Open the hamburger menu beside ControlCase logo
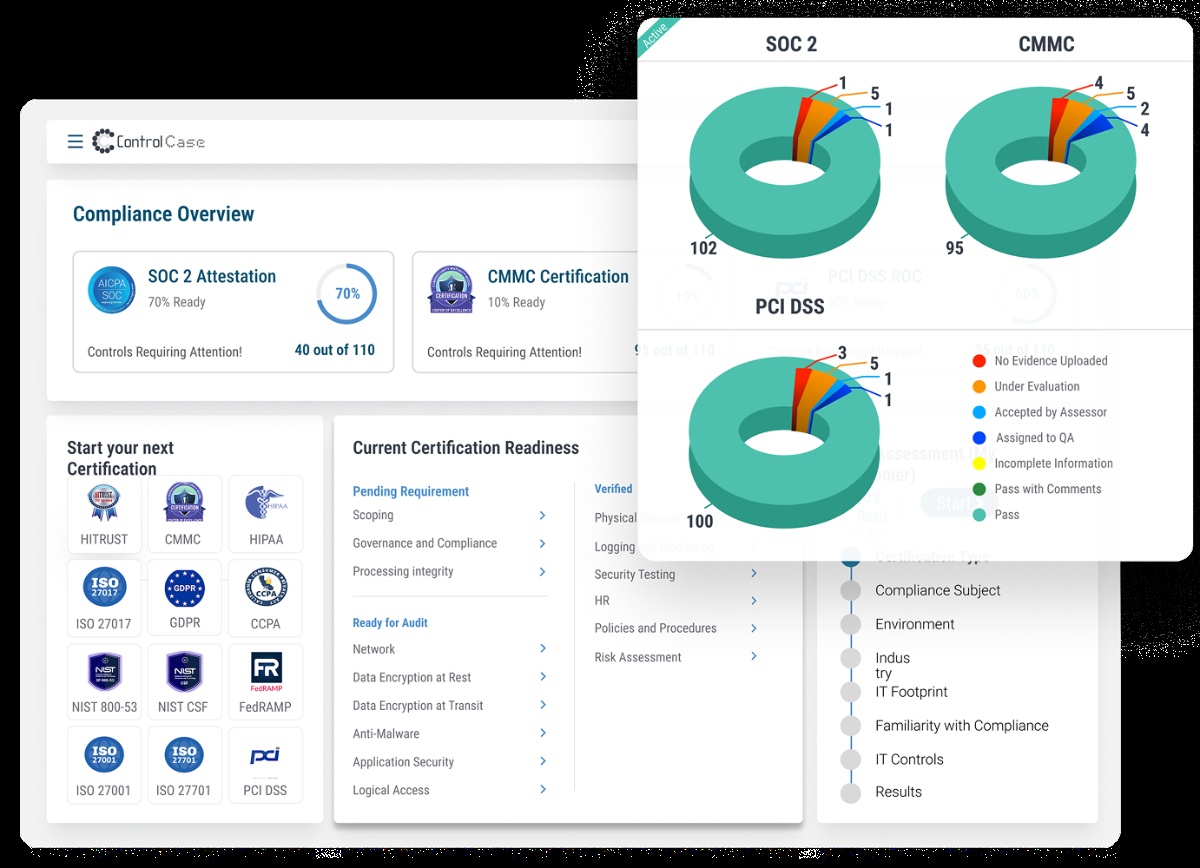The image size is (1200, 868). [x=75, y=142]
